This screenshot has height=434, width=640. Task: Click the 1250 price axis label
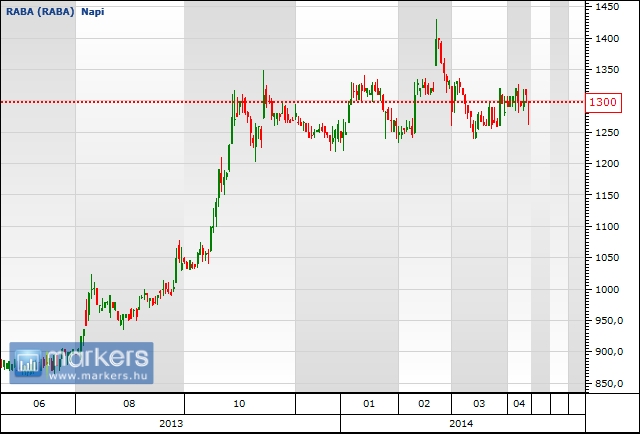click(606, 133)
